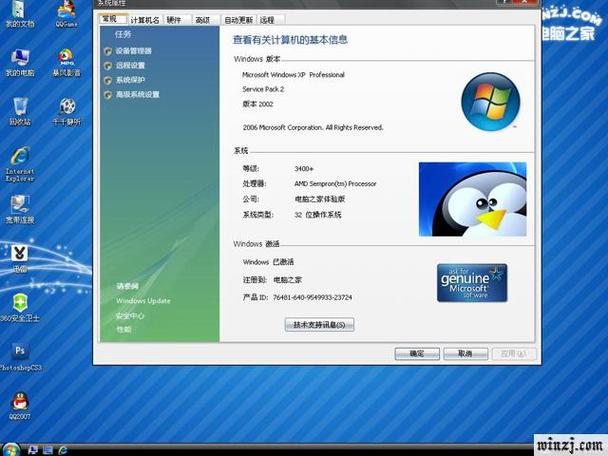Click the Microsoft Windows XP Professional text
The width and height of the screenshot is (608, 456).
(x=293, y=75)
